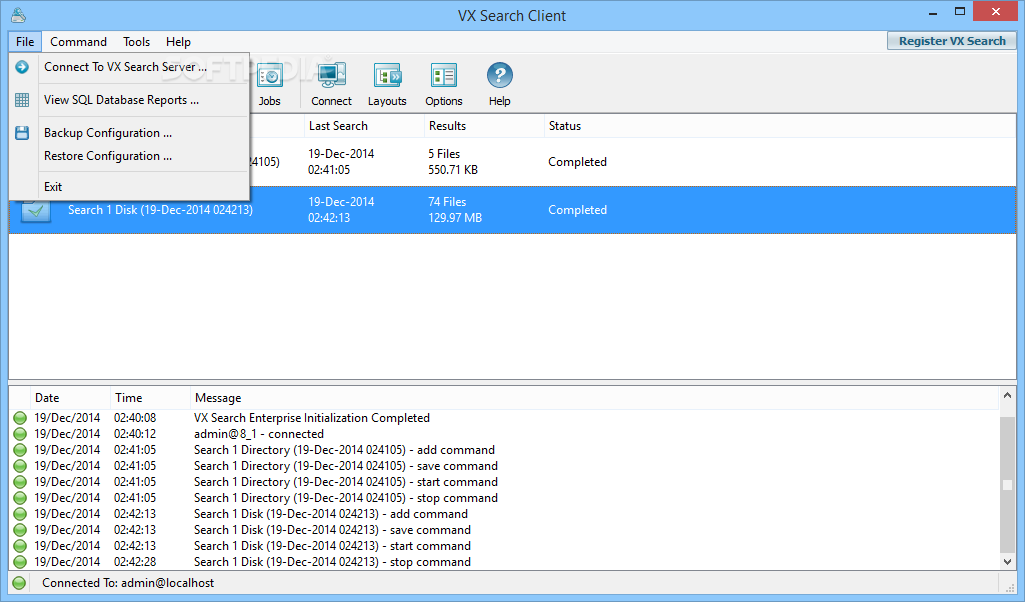Click the Status column header
Image resolution: width=1025 pixels, height=602 pixels.
(780, 126)
